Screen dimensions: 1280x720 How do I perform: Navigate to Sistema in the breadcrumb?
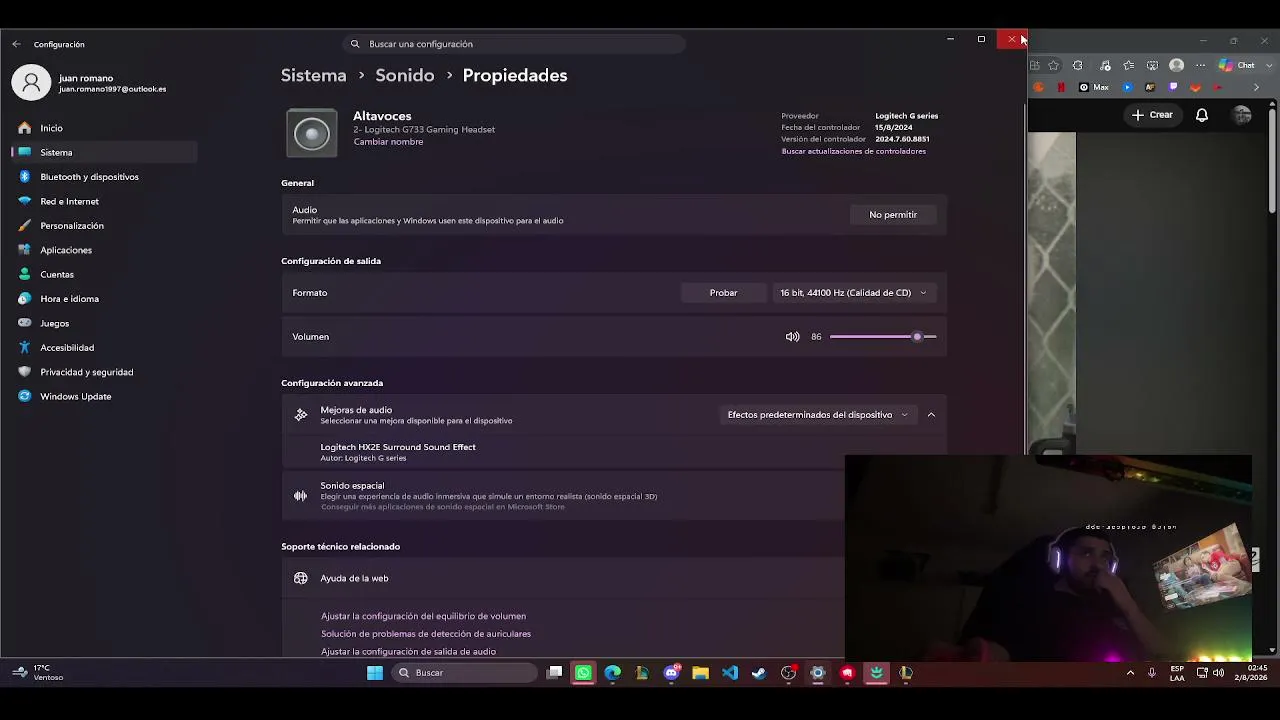point(313,75)
